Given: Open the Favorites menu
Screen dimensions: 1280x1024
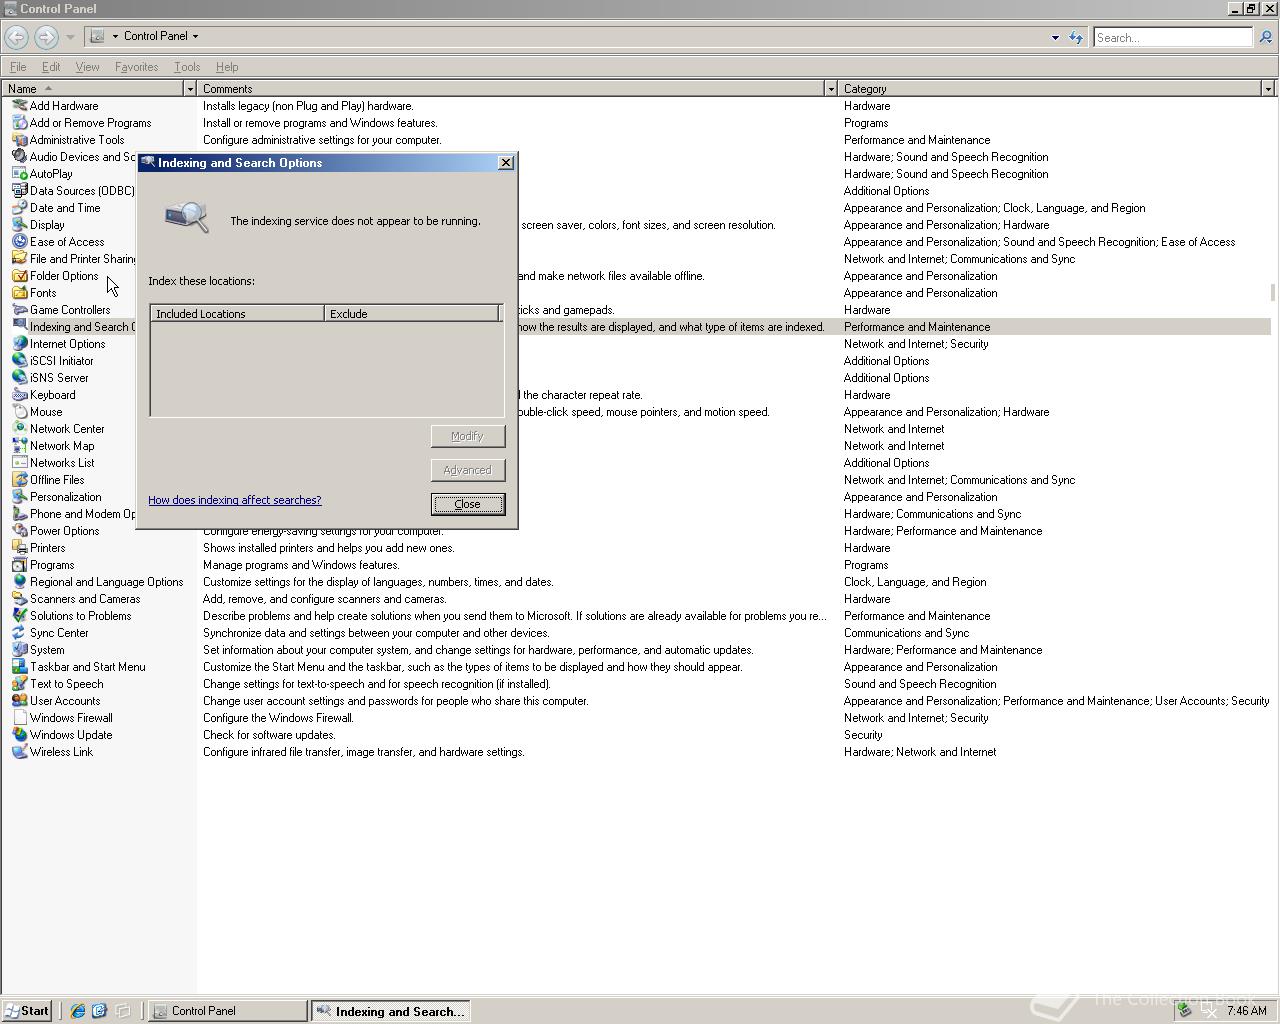Looking at the screenshot, I should [136, 67].
